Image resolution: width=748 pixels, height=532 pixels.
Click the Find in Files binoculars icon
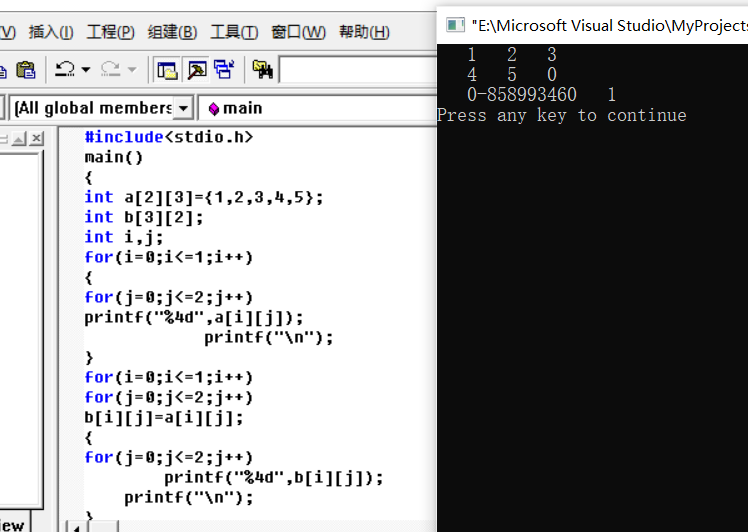[x=263, y=70]
